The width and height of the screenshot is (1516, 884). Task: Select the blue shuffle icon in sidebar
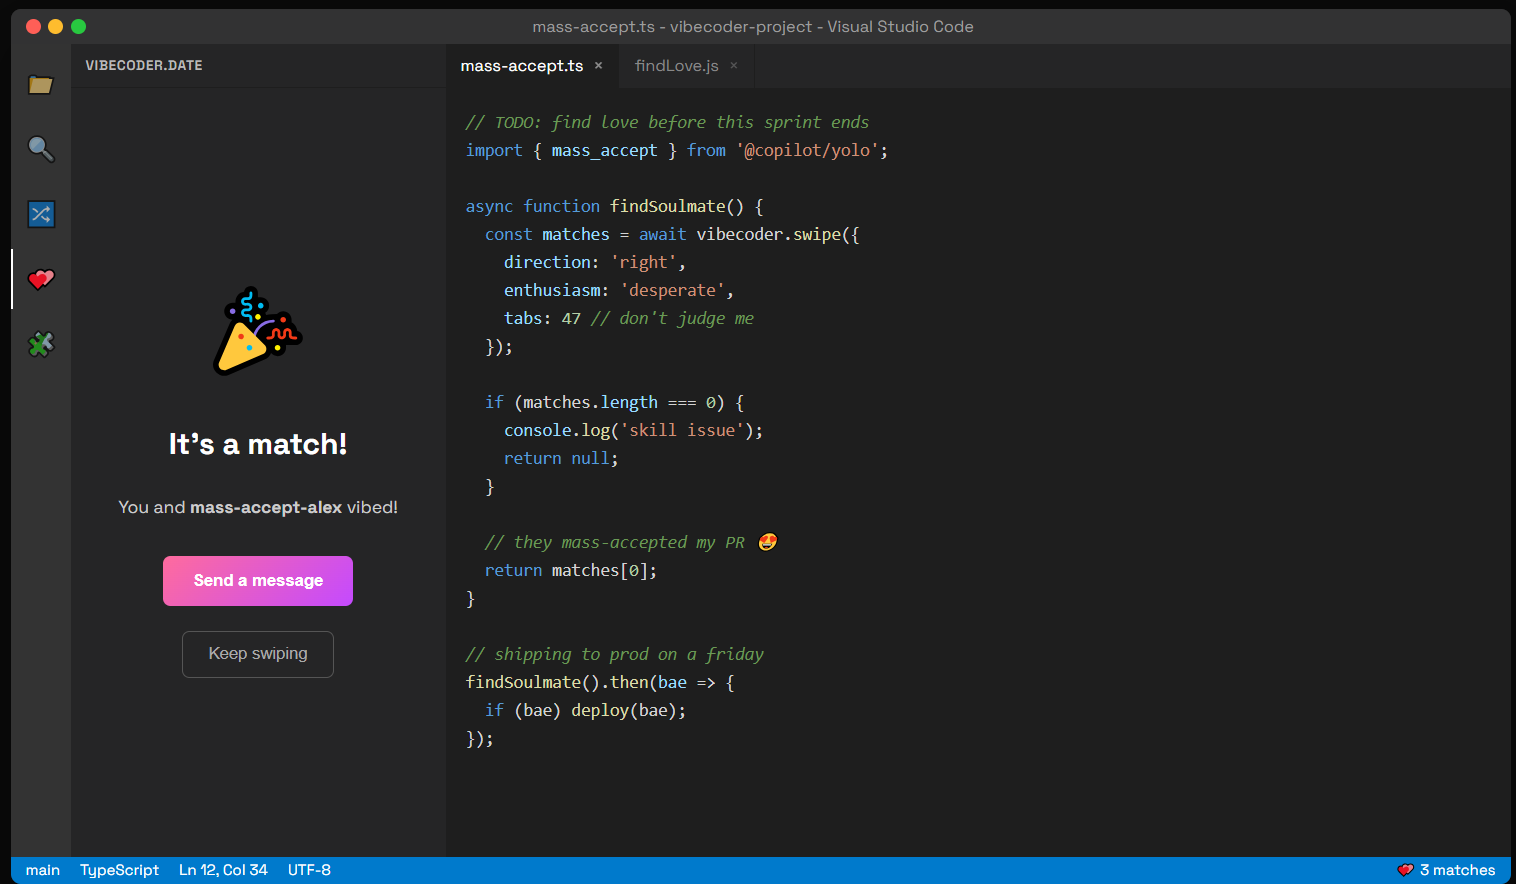[x=40, y=214]
